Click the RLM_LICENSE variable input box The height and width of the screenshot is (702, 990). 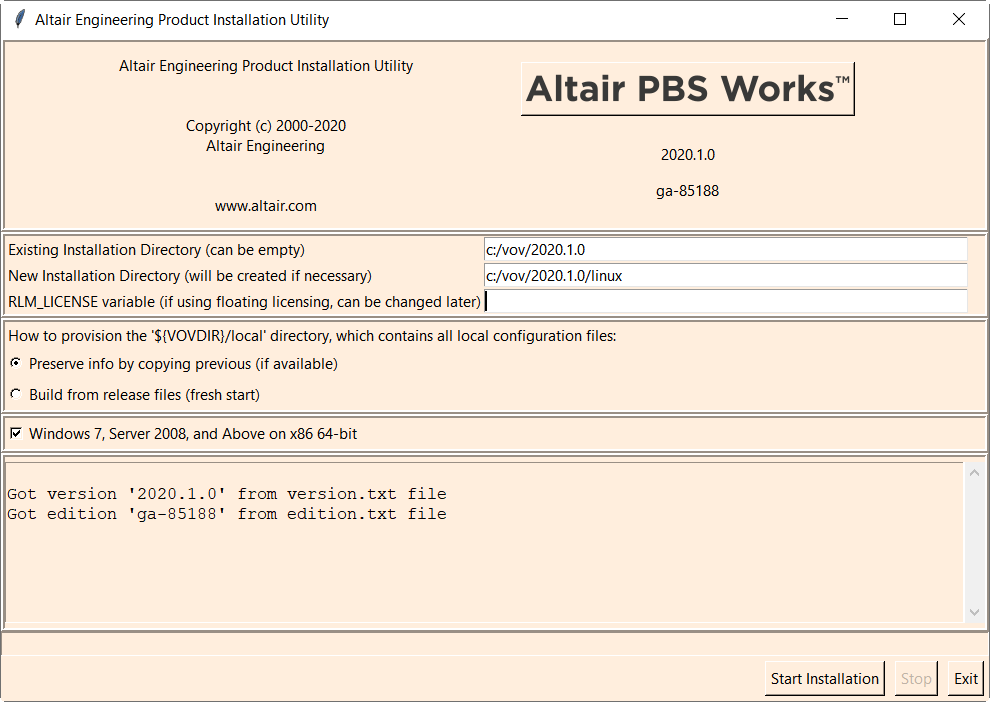[725, 301]
